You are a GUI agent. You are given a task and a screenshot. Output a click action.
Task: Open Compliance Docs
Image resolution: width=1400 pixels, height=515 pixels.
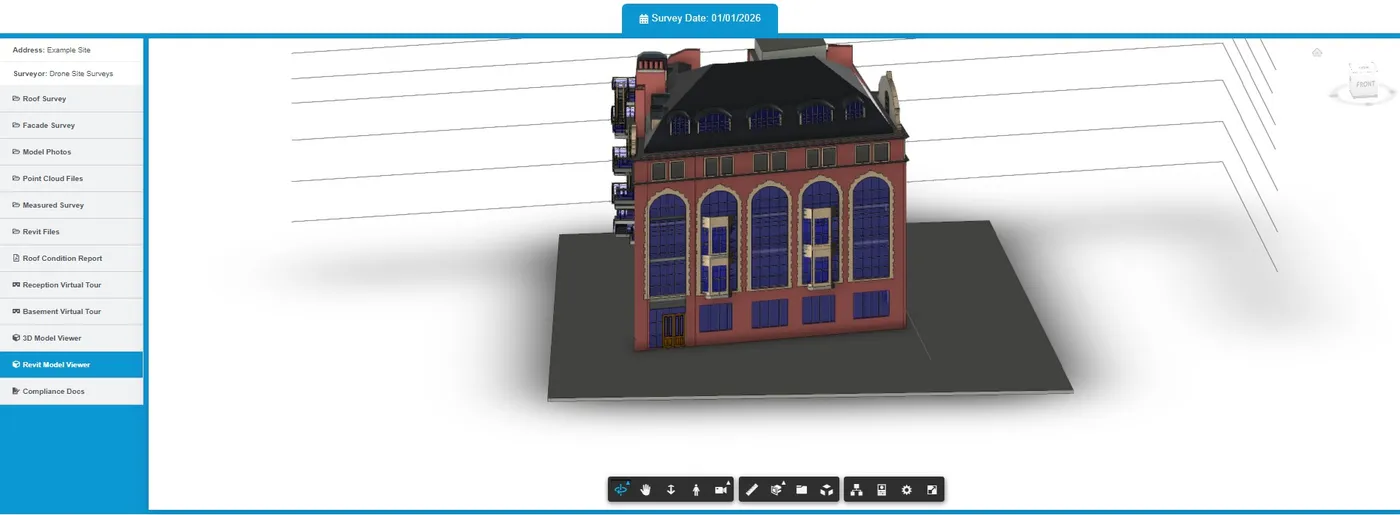click(x=71, y=391)
